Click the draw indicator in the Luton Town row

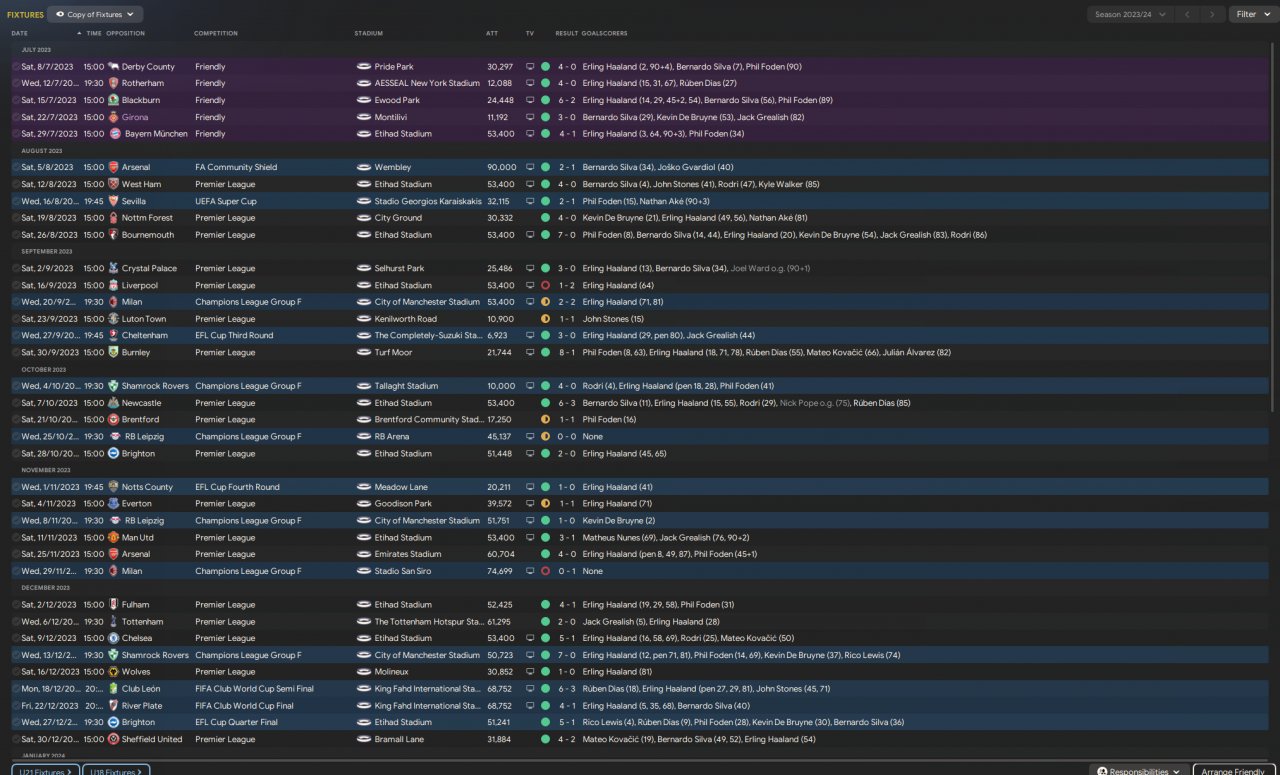(545, 319)
